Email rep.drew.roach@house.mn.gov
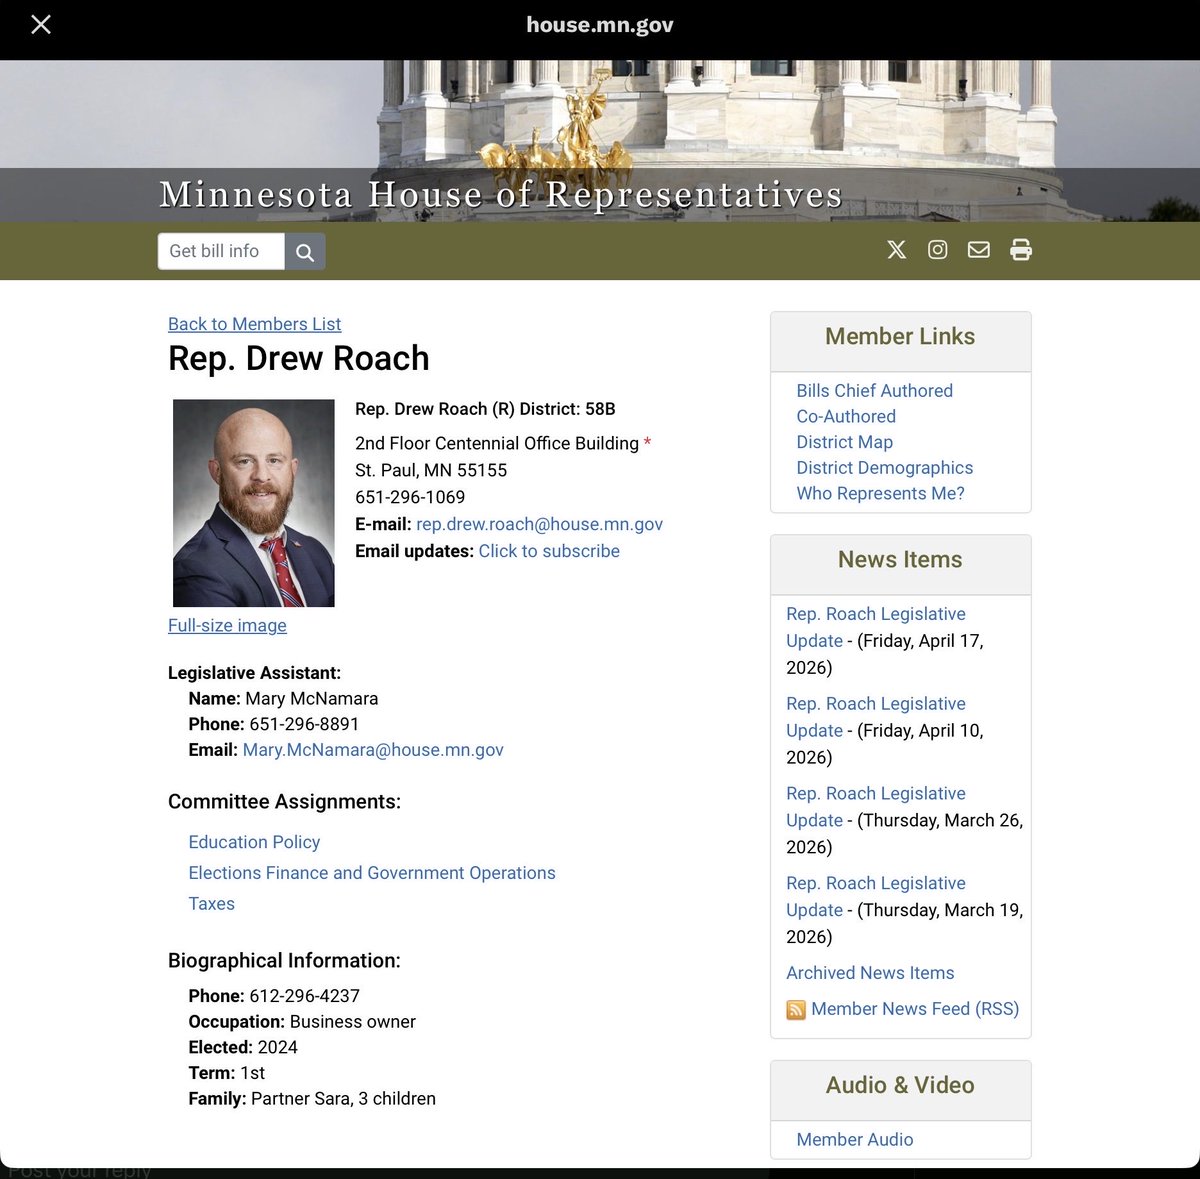 coord(539,524)
